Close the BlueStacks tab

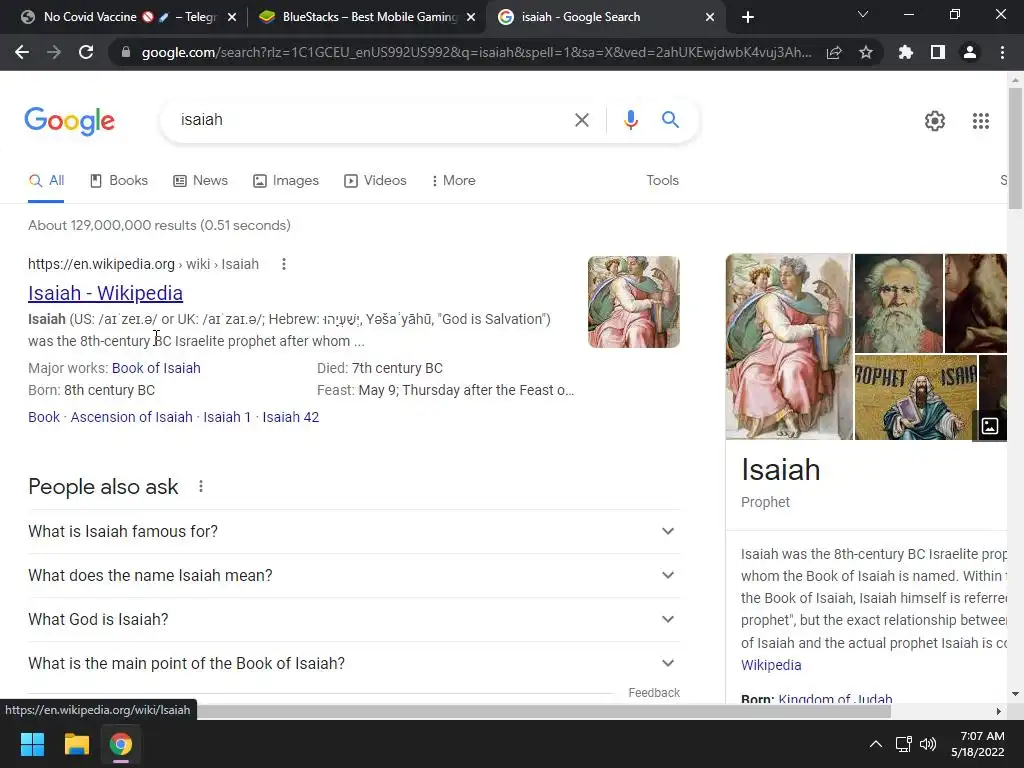471,18
